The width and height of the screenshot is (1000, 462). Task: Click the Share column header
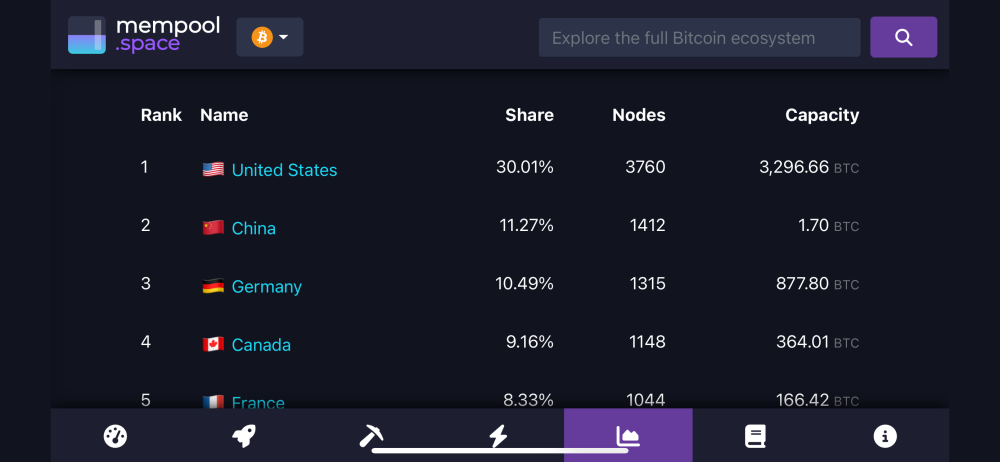click(x=529, y=115)
